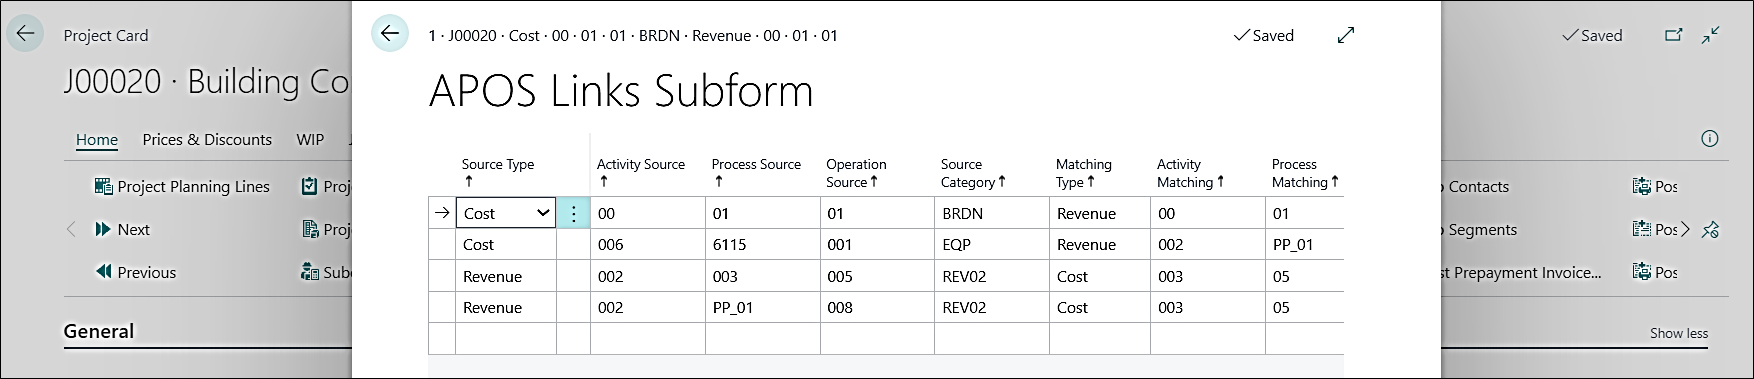Sort by Activity Matching column header
This screenshot has height=379, width=1754.
(1190, 172)
